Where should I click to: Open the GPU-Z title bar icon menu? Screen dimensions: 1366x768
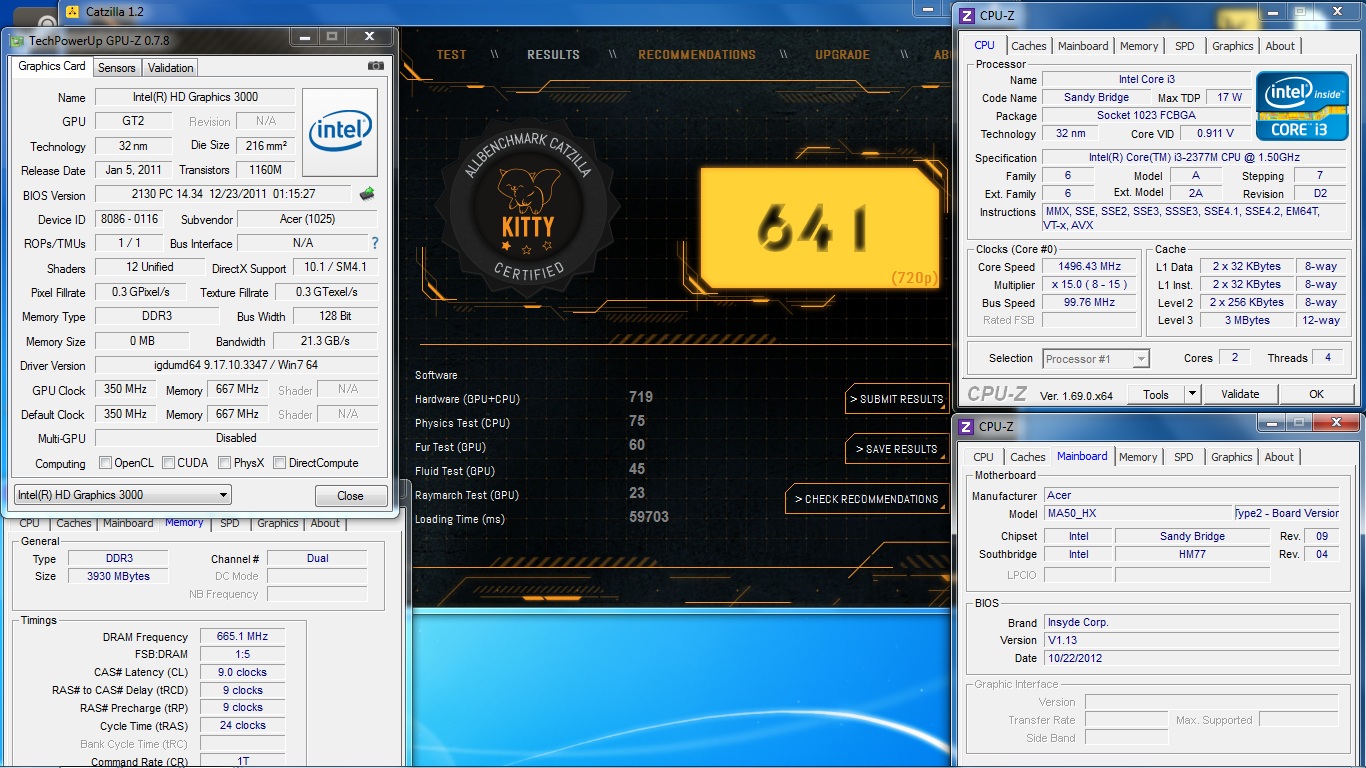[18, 40]
